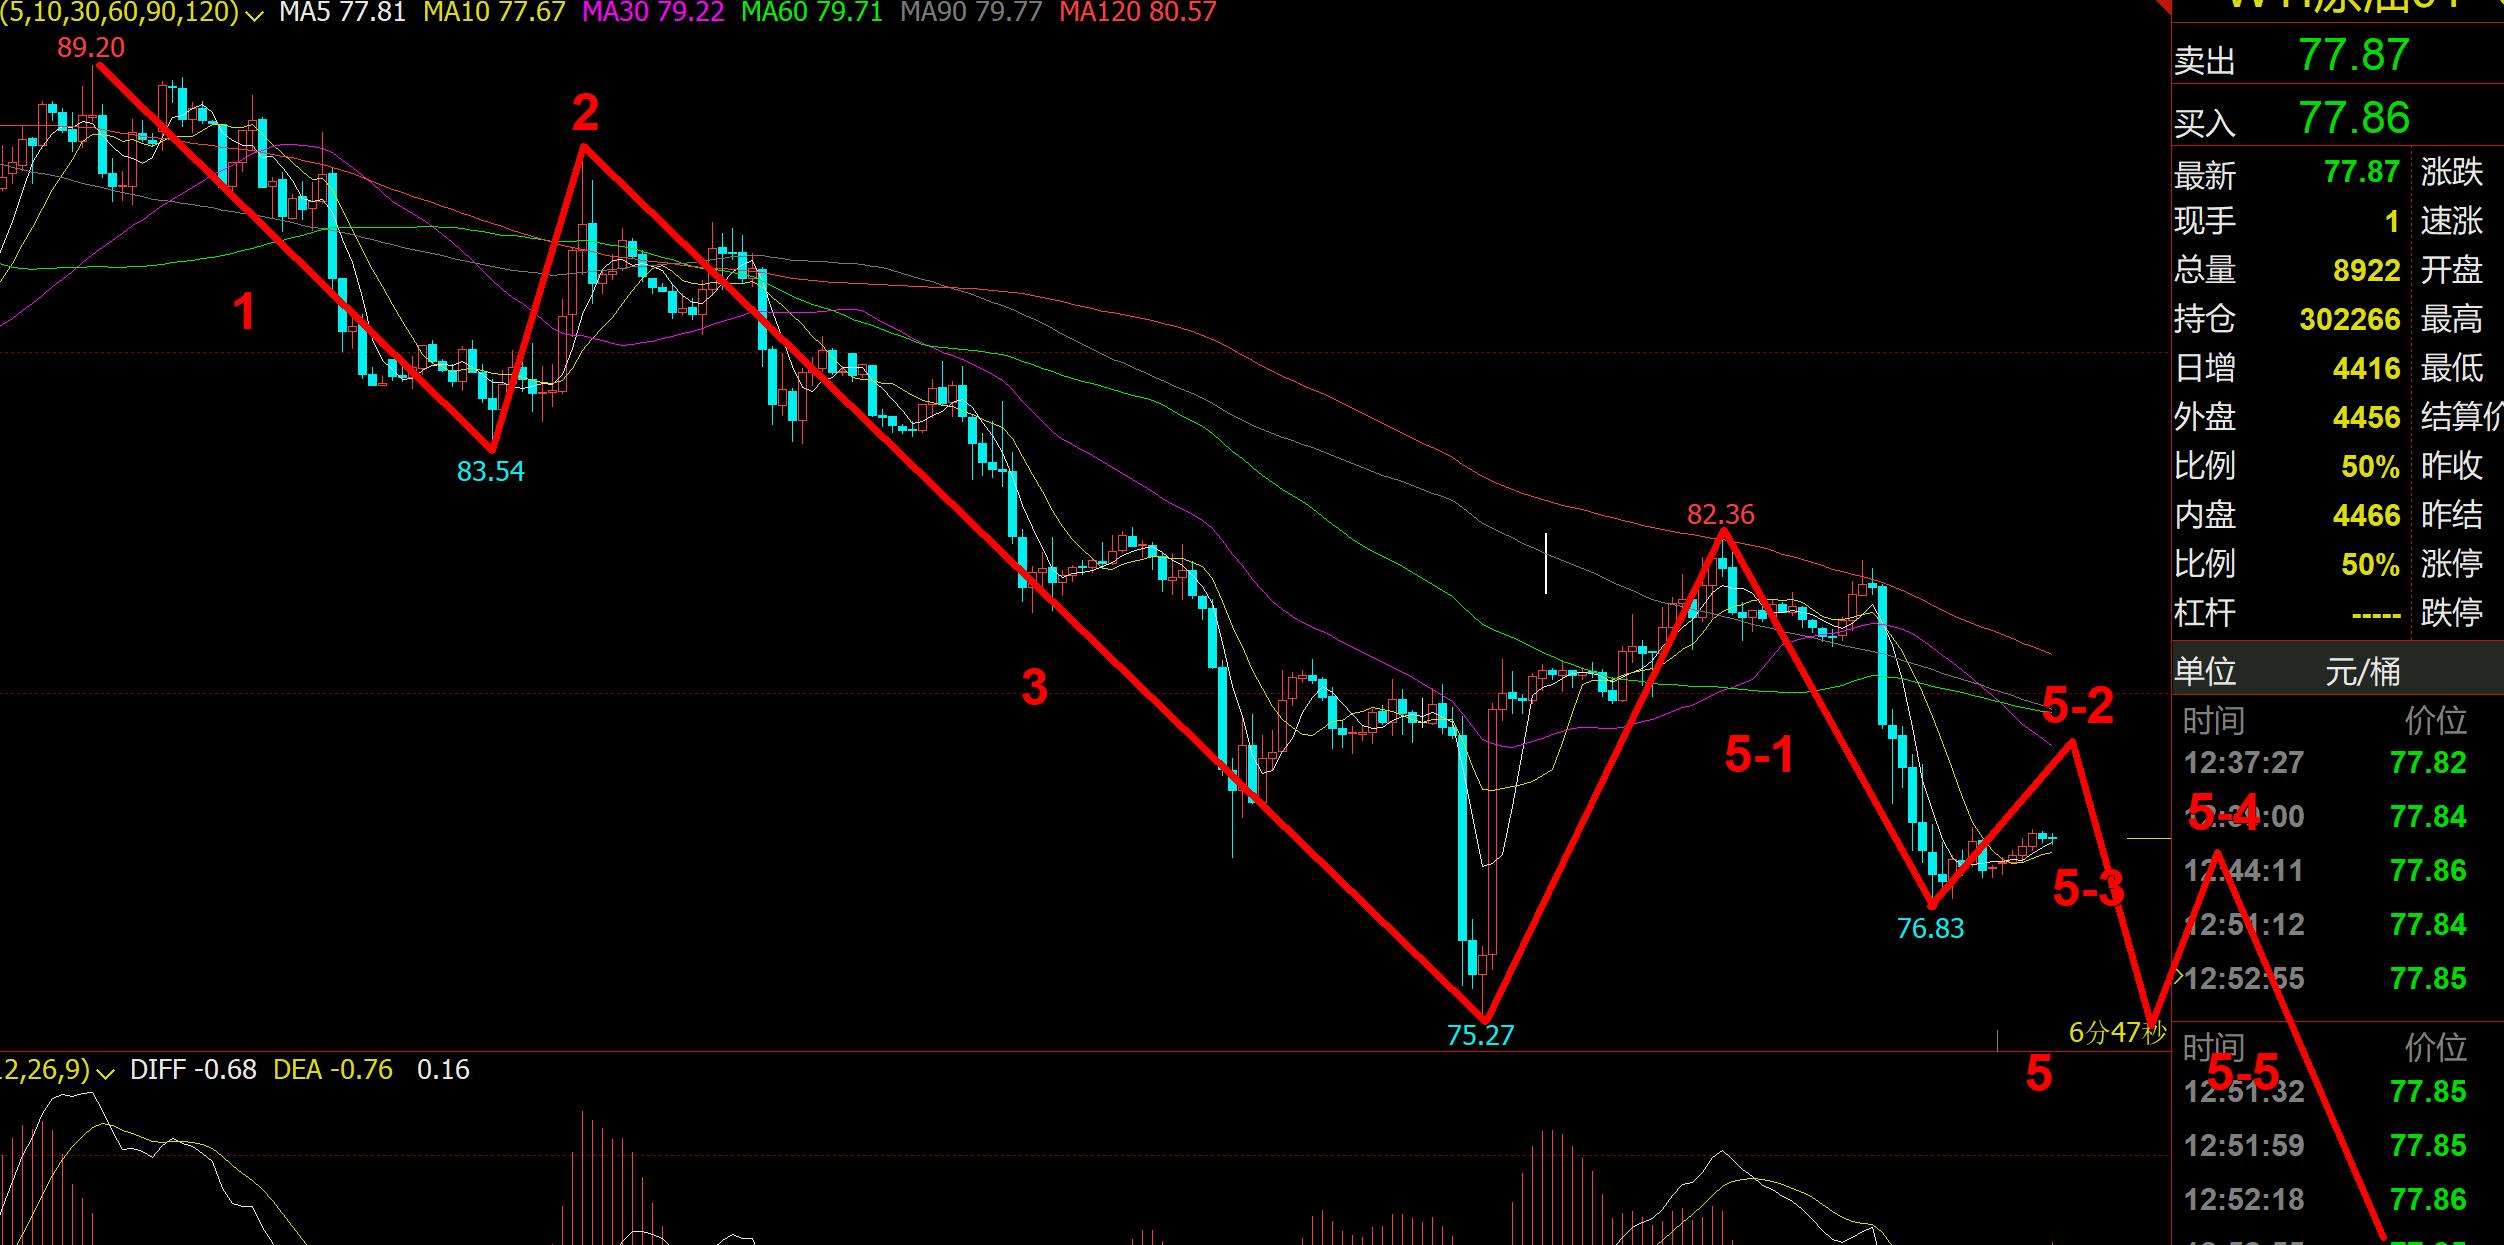The image size is (2504, 1245).
Task: Click the 卖出 ask price 77.87
Action: point(2353,55)
